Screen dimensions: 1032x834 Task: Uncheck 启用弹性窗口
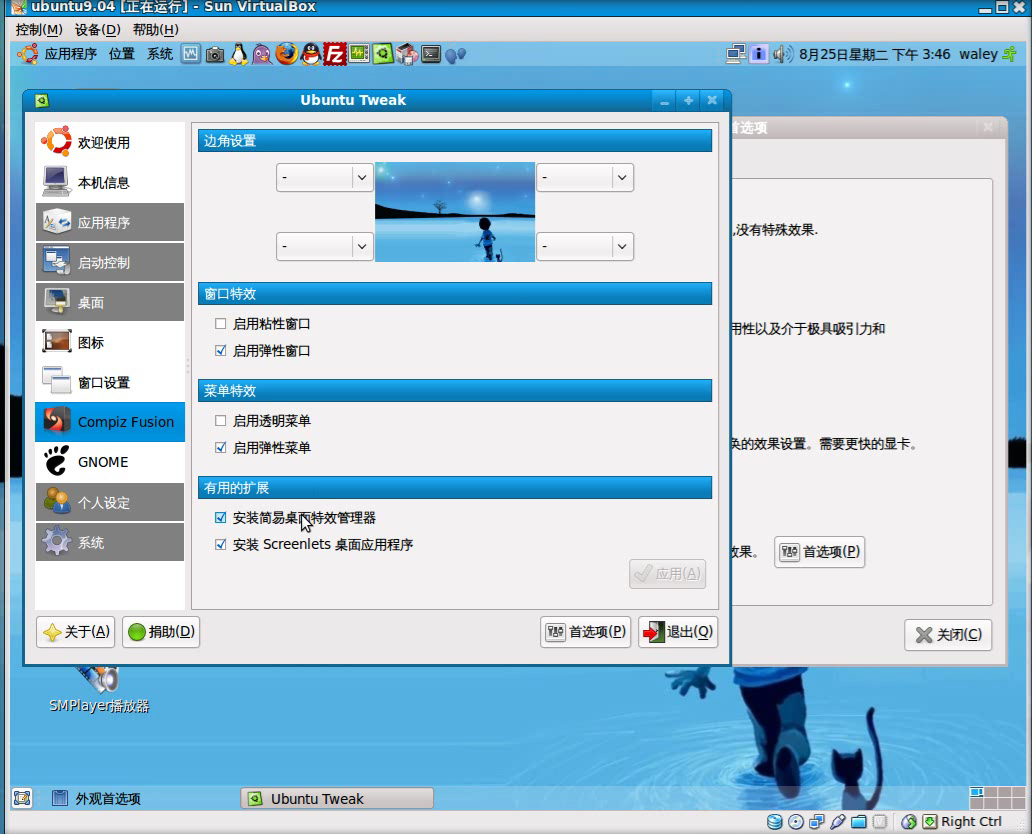click(x=220, y=351)
